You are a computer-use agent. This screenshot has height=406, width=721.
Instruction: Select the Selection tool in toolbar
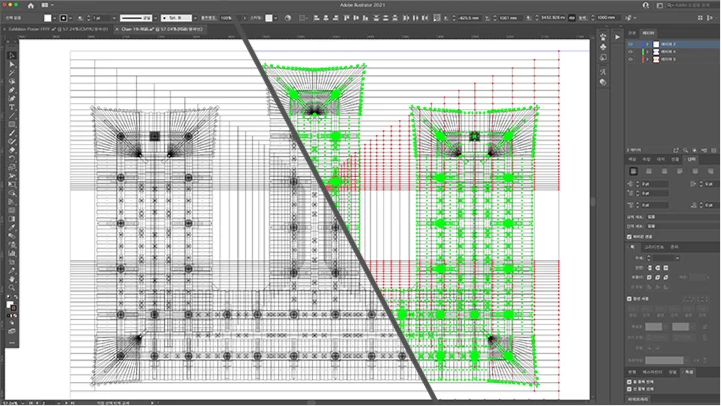pos(12,56)
